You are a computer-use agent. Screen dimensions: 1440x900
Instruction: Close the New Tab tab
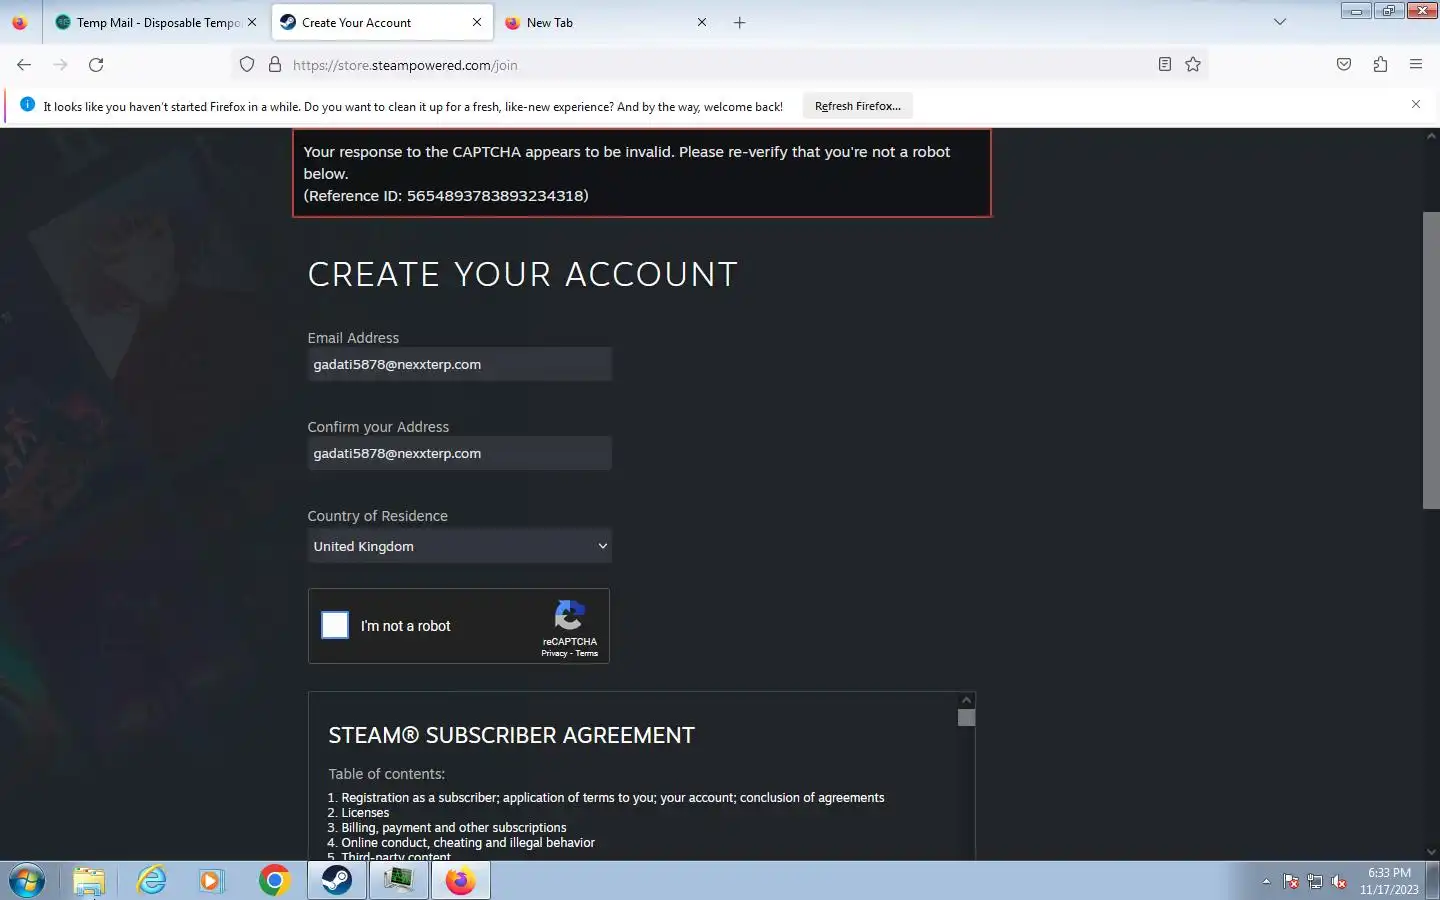pos(702,22)
